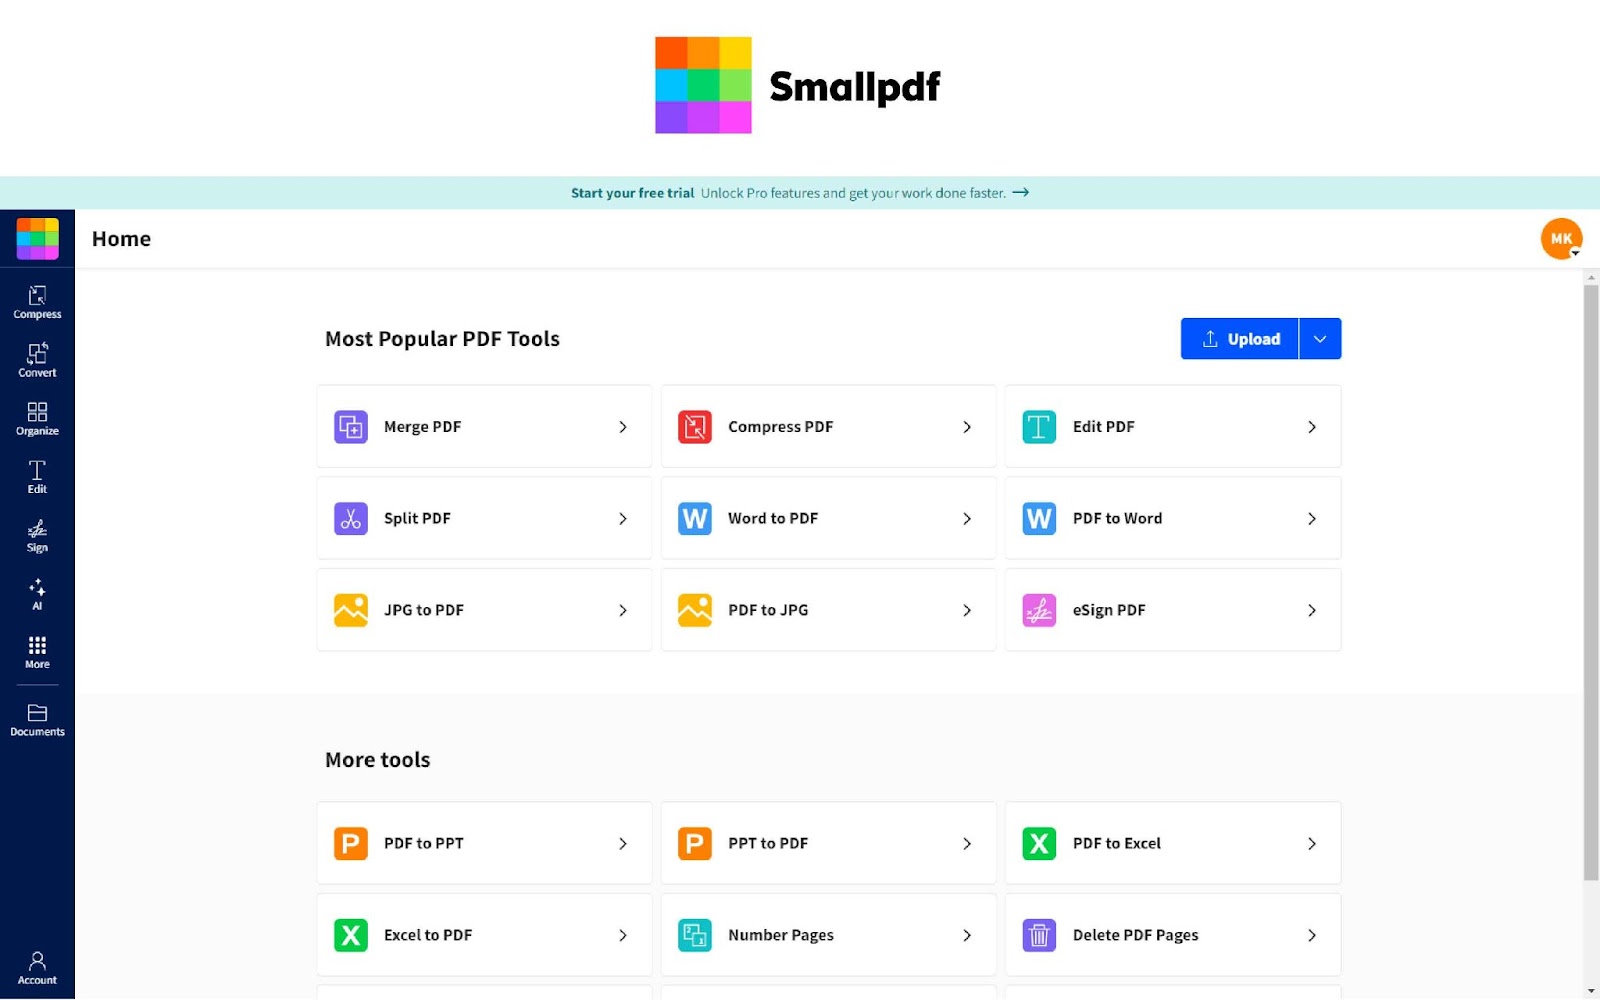This screenshot has height=1000, width=1600.
Task: Click the chevron on the Delete PDF Pages card
Action: tap(1312, 936)
